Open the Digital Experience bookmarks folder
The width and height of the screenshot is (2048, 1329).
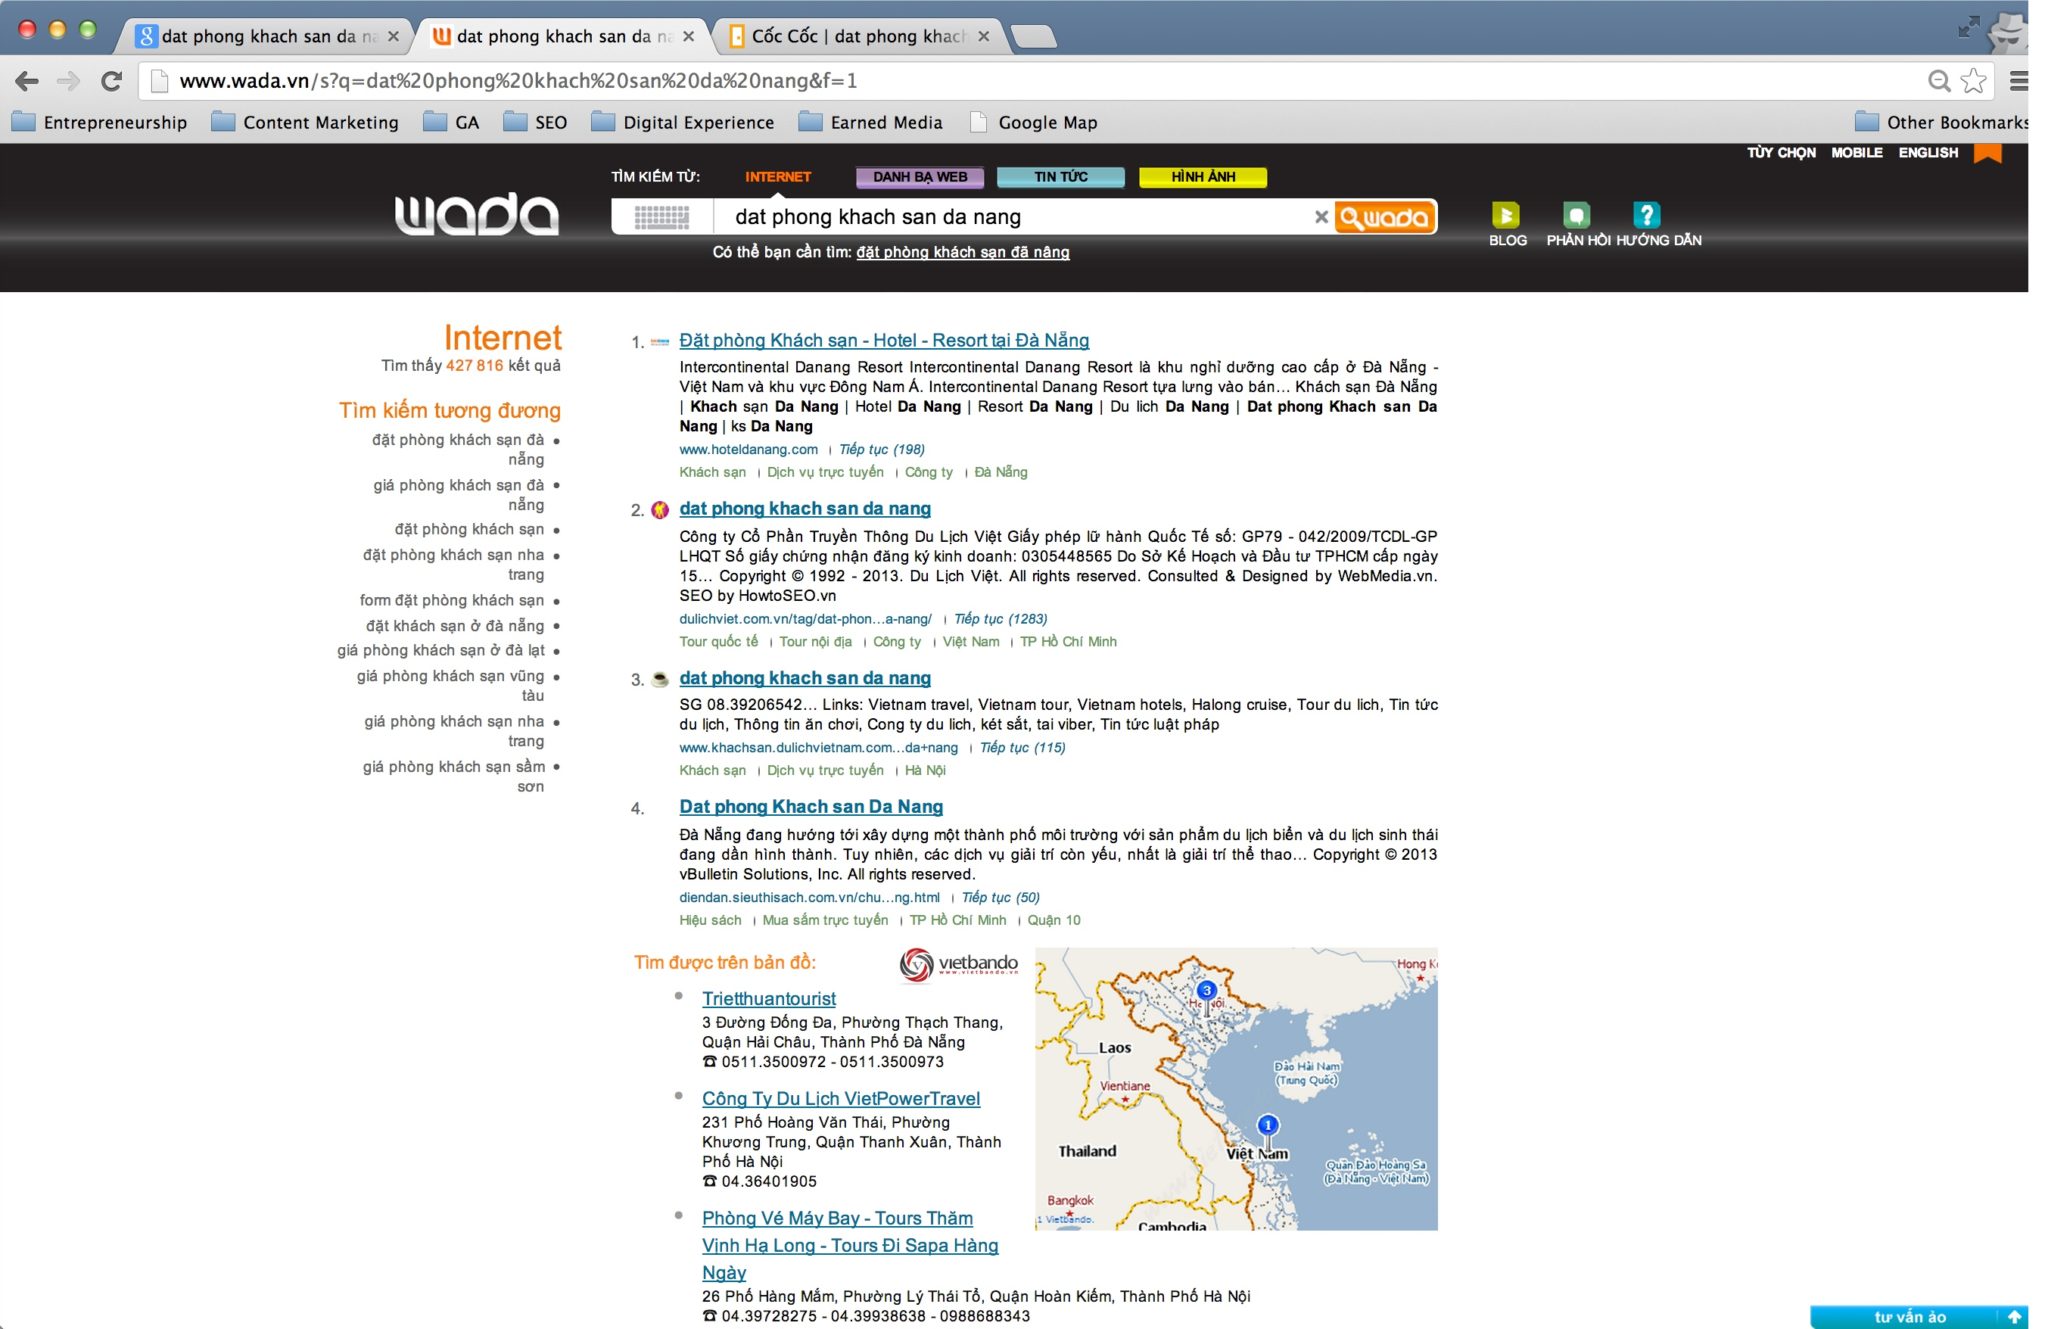coord(683,122)
